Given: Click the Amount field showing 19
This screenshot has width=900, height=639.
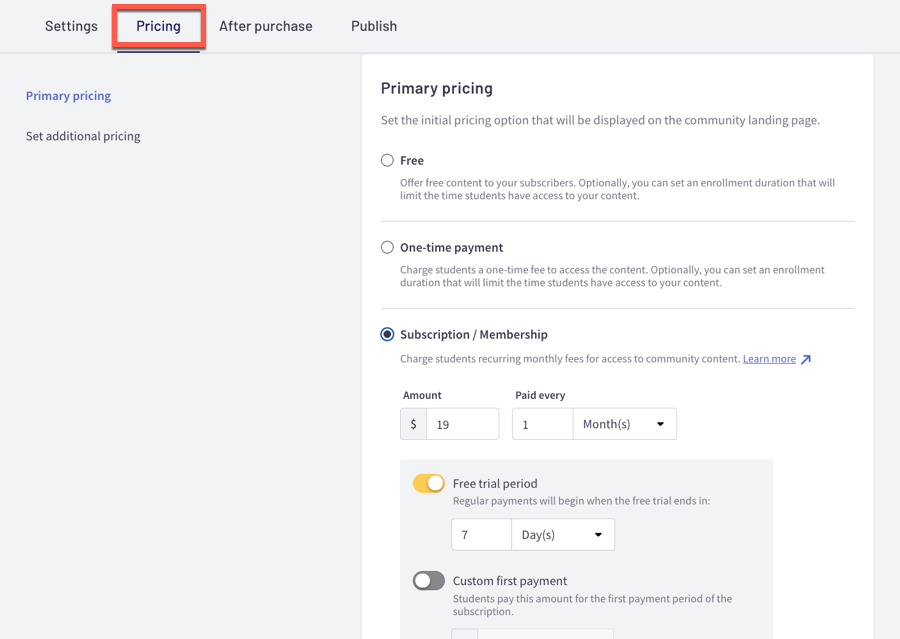Looking at the screenshot, I should click(462, 424).
